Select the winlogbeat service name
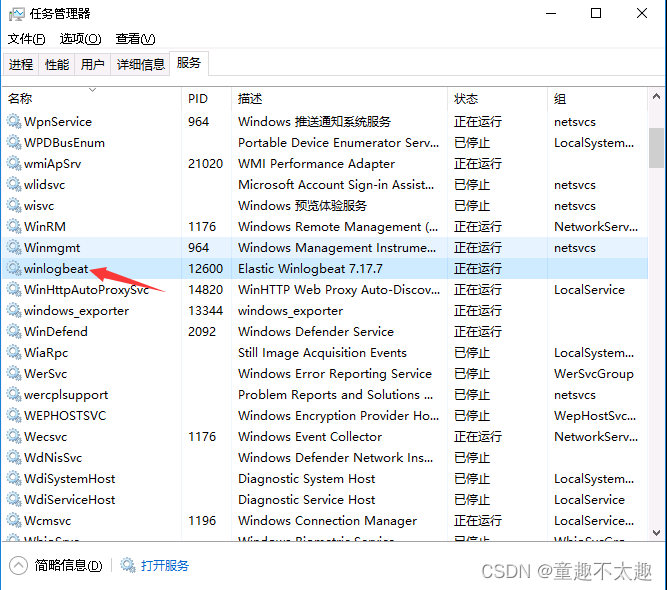The width and height of the screenshot is (667, 590). (x=56, y=269)
